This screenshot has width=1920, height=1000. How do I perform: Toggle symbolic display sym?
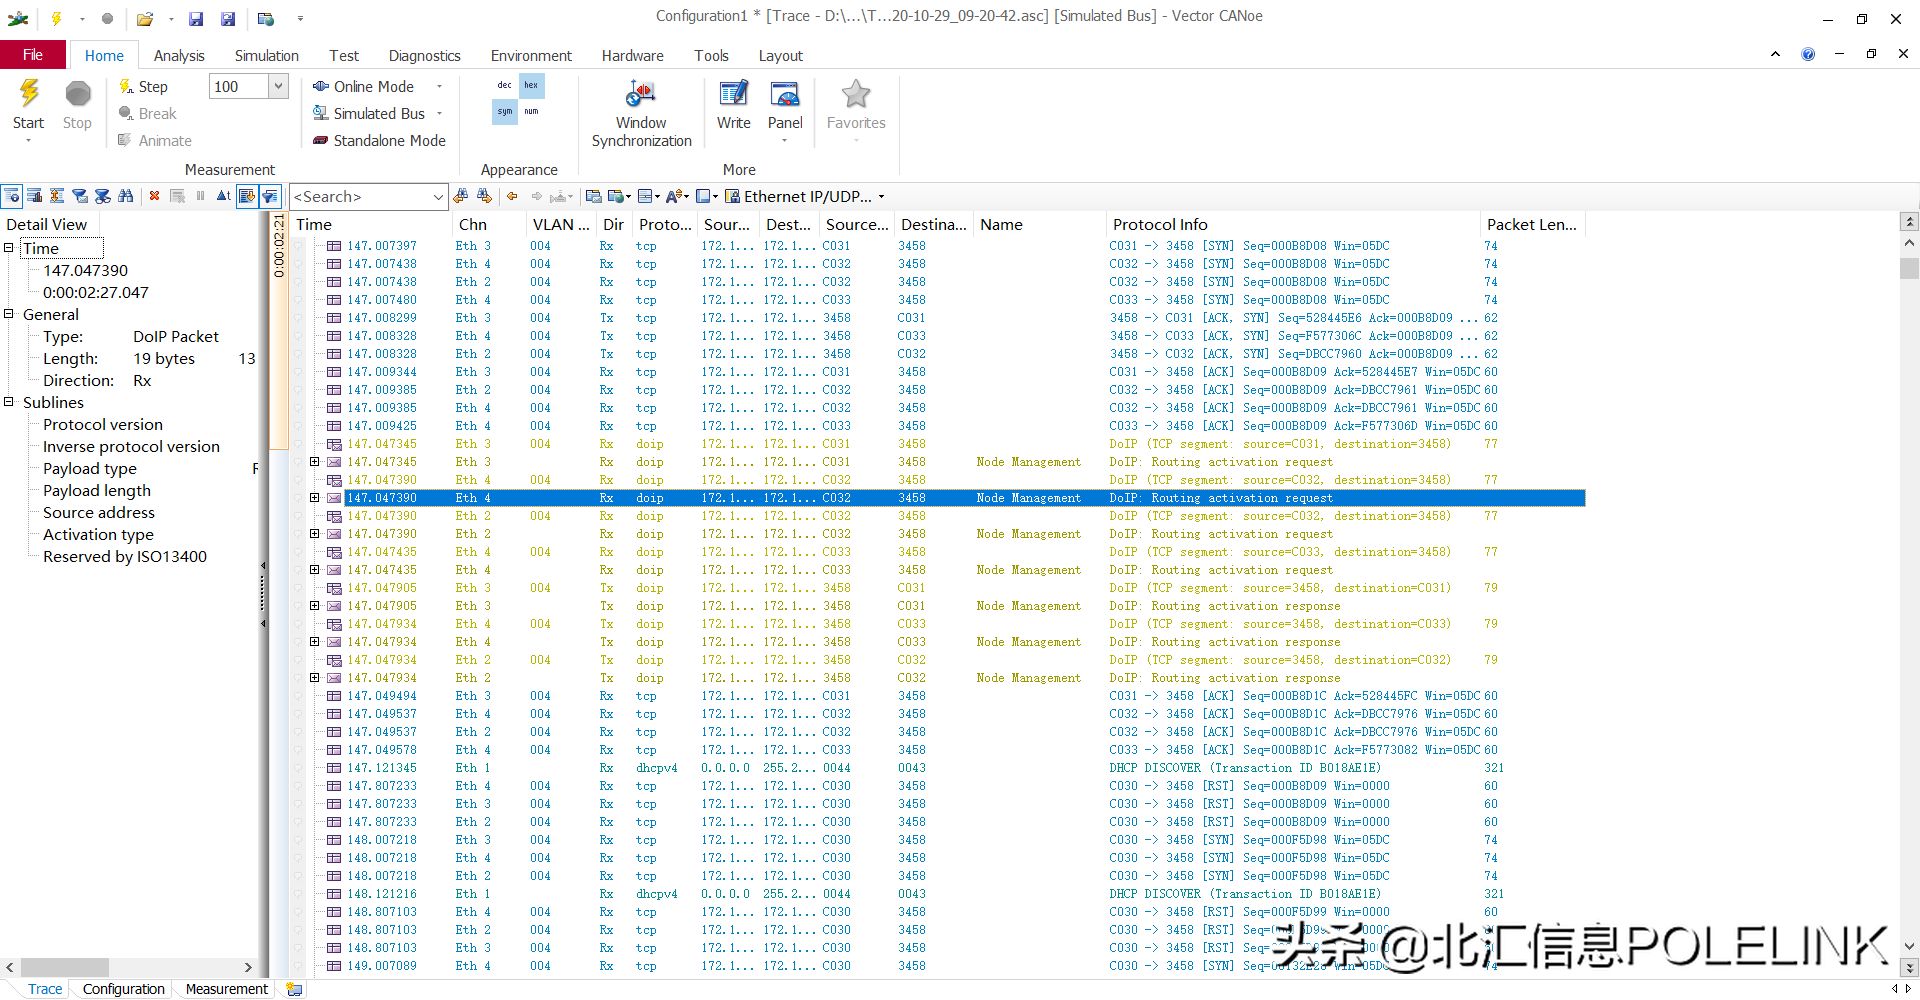(504, 112)
